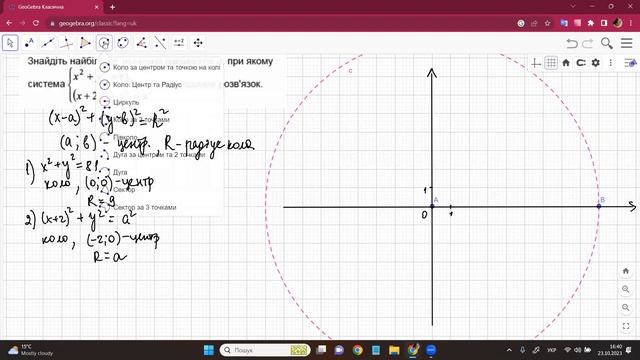Zoom in on the graphics view
This screenshot has height=360, width=640.
626,289
